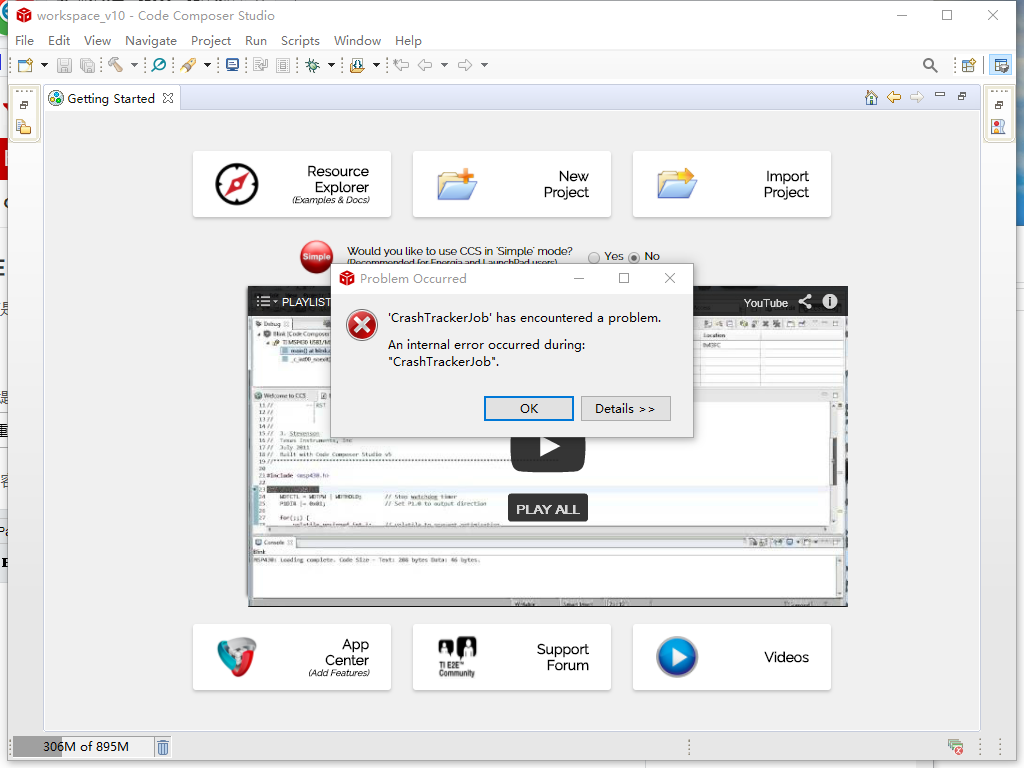Open the Window menu
The height and width of the screenshot is (768, 1024).
pyautogui.click(x=357, y=40)
